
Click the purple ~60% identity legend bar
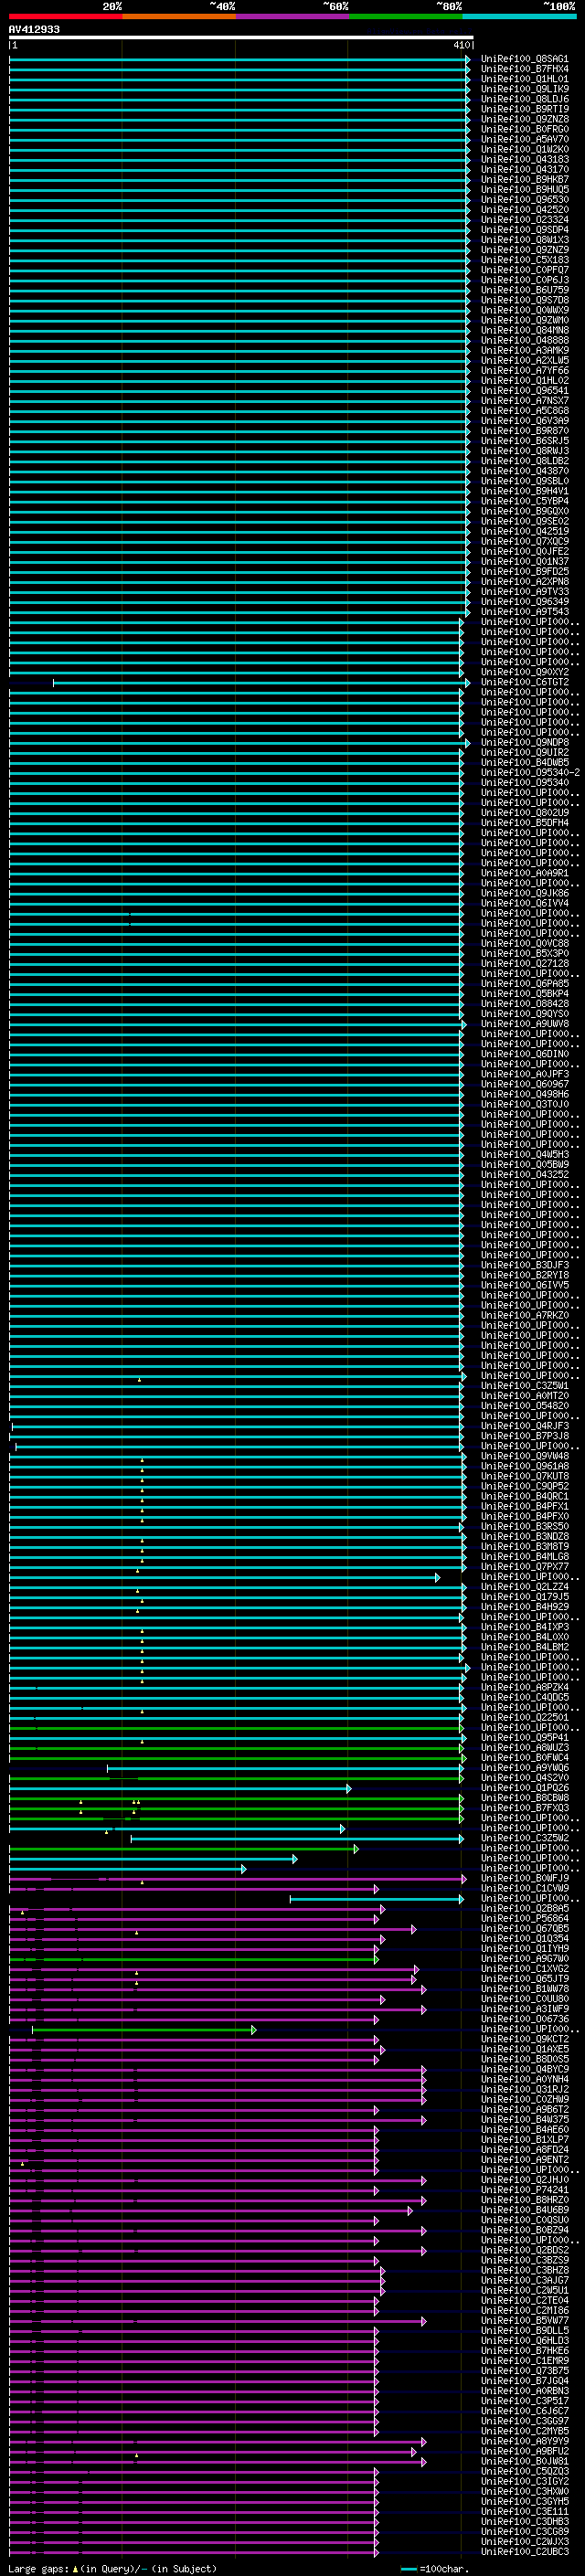292,16
